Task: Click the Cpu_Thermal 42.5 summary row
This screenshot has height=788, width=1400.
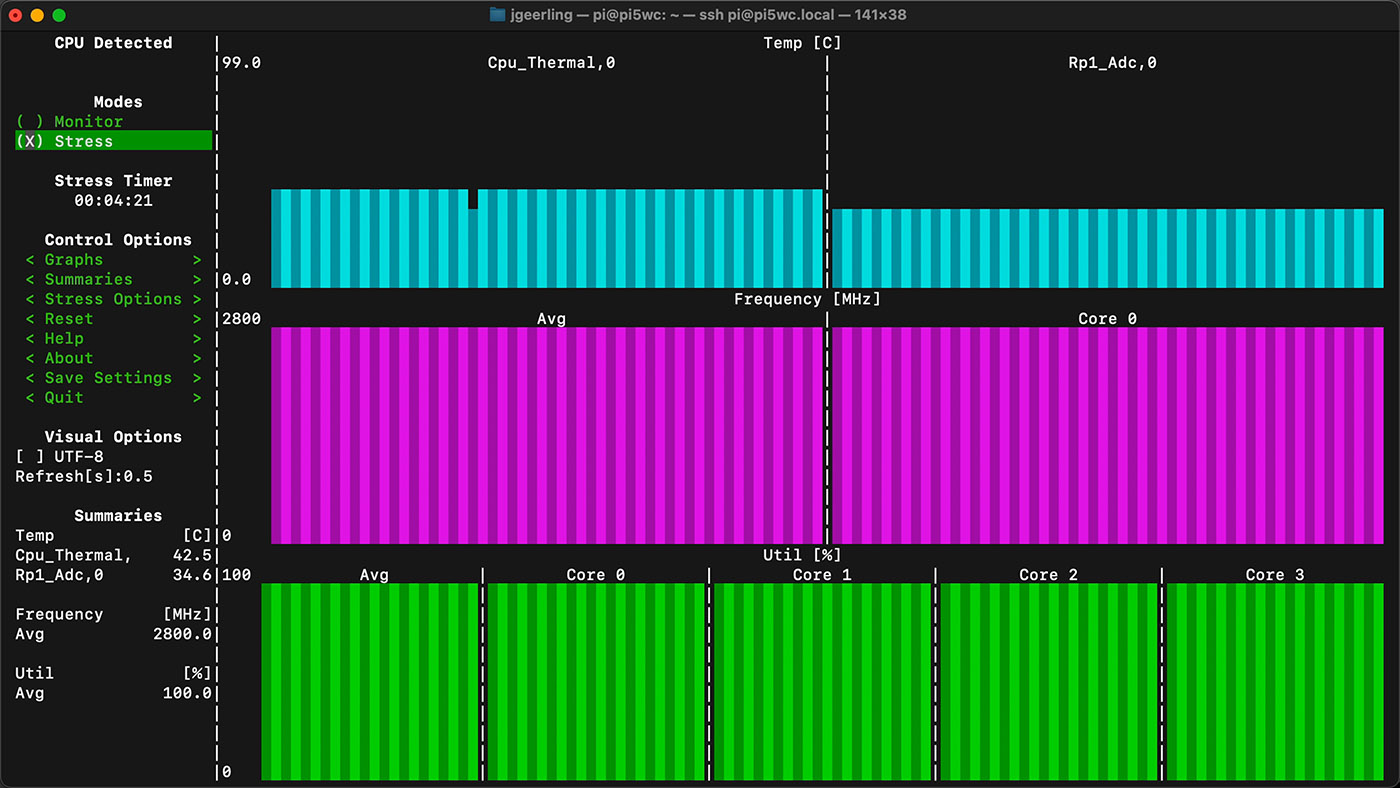Action: 113,556
